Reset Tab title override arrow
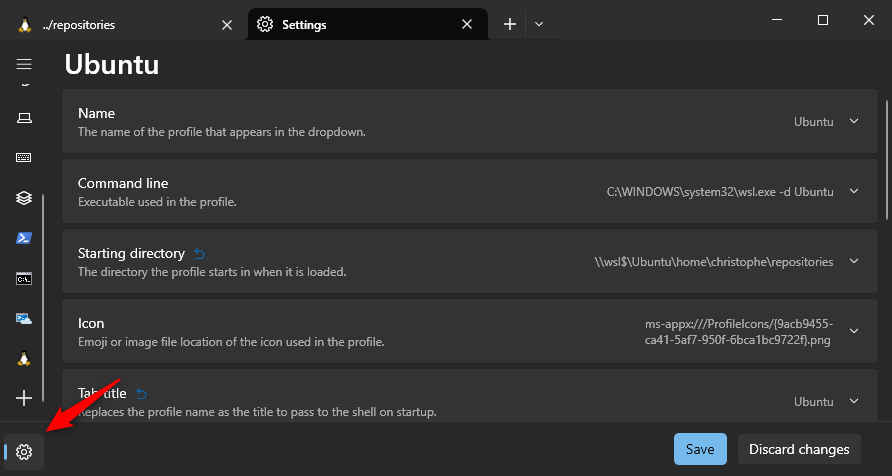 [142, 393]
